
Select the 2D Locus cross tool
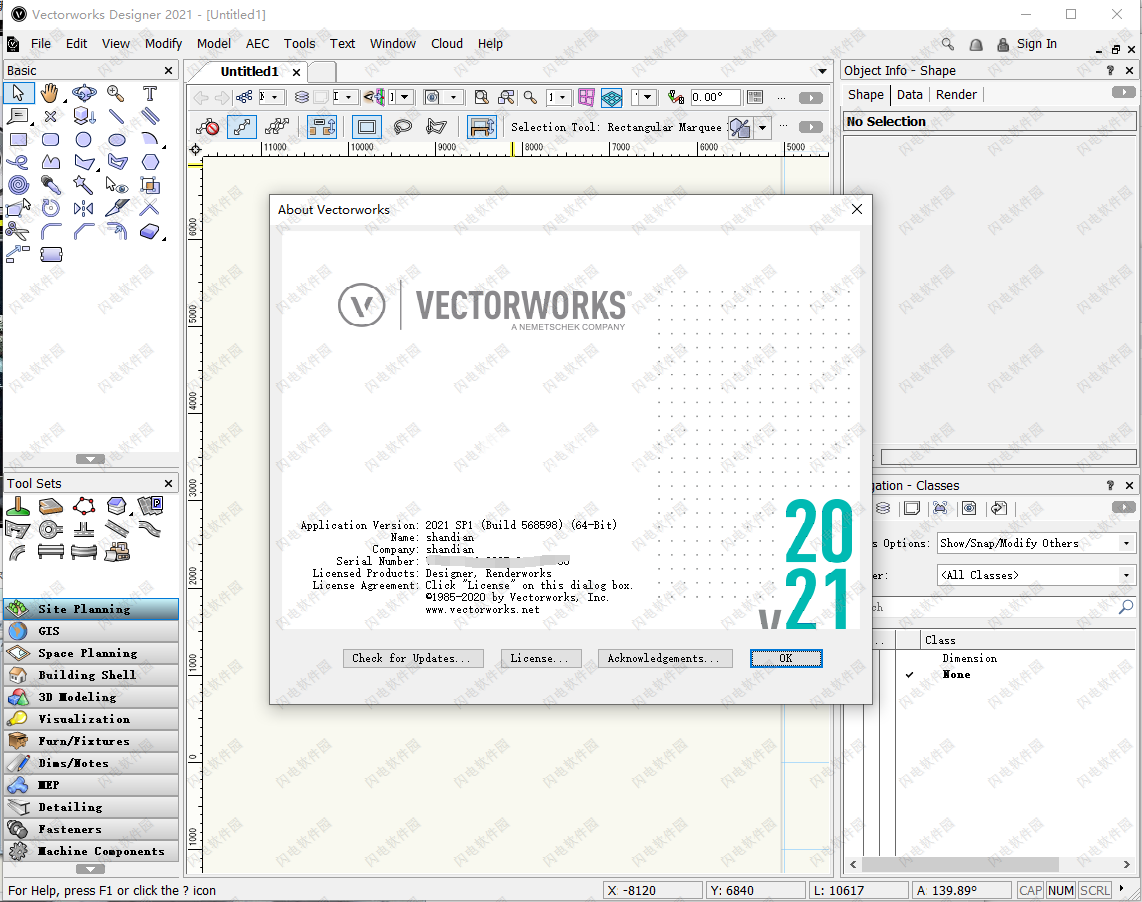tap(50, 116)
